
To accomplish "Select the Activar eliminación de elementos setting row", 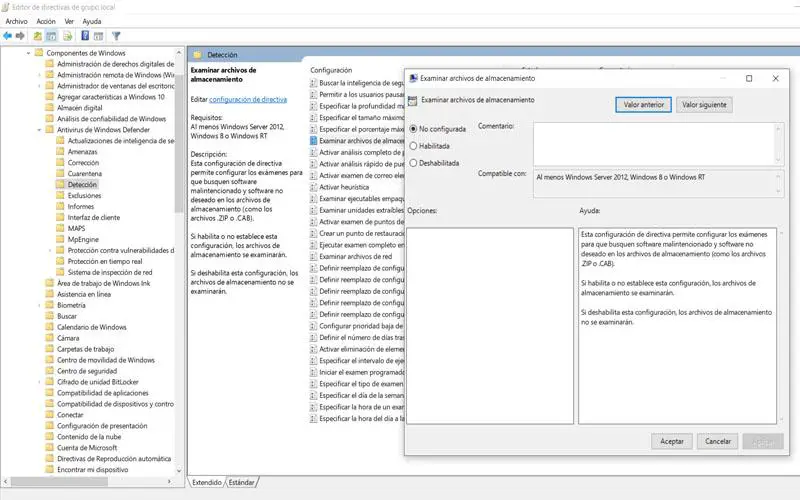I will (x=357, y=349).
